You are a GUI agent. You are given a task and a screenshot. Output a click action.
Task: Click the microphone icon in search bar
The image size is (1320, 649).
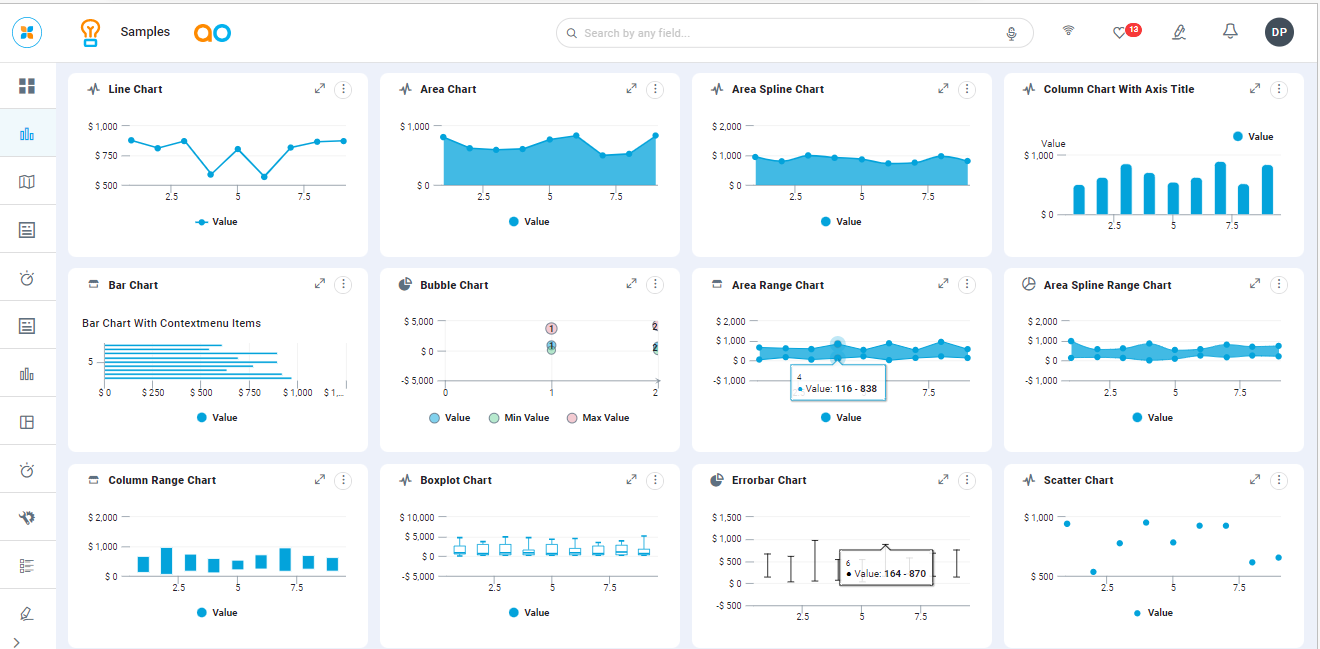click(x=1011, y=33)
